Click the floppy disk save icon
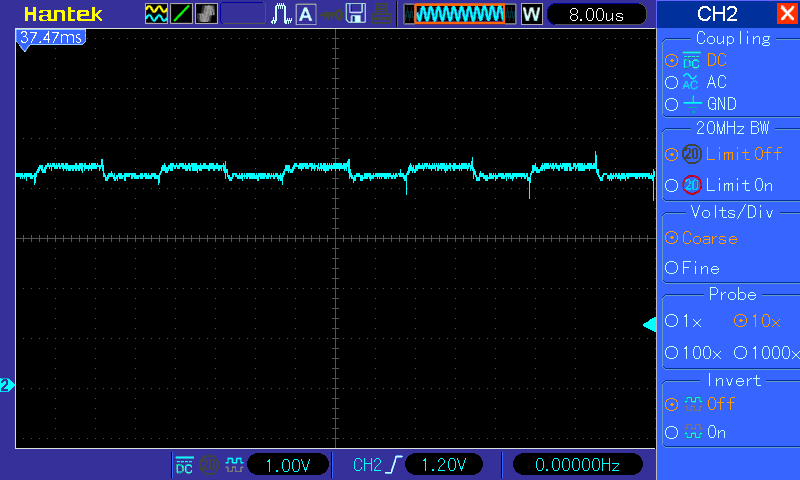The width and height of the screenshot is (800, 480). point(356,14)
